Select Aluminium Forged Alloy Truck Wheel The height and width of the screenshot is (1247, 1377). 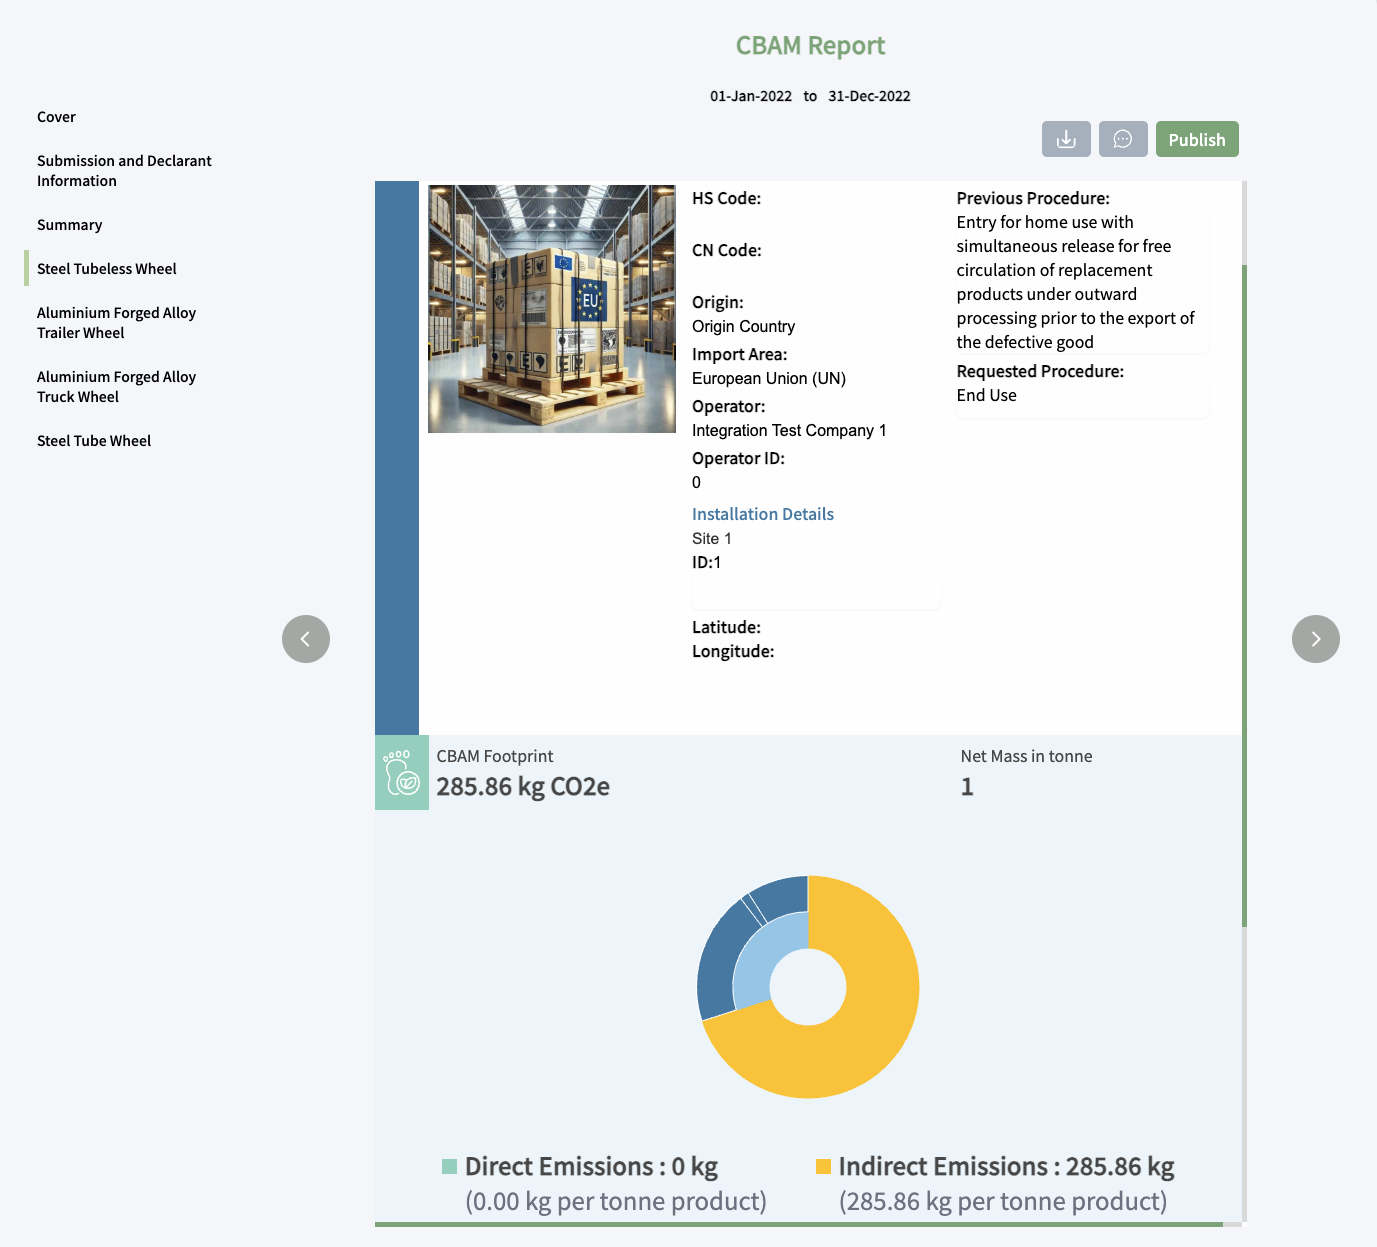[116, 387]
